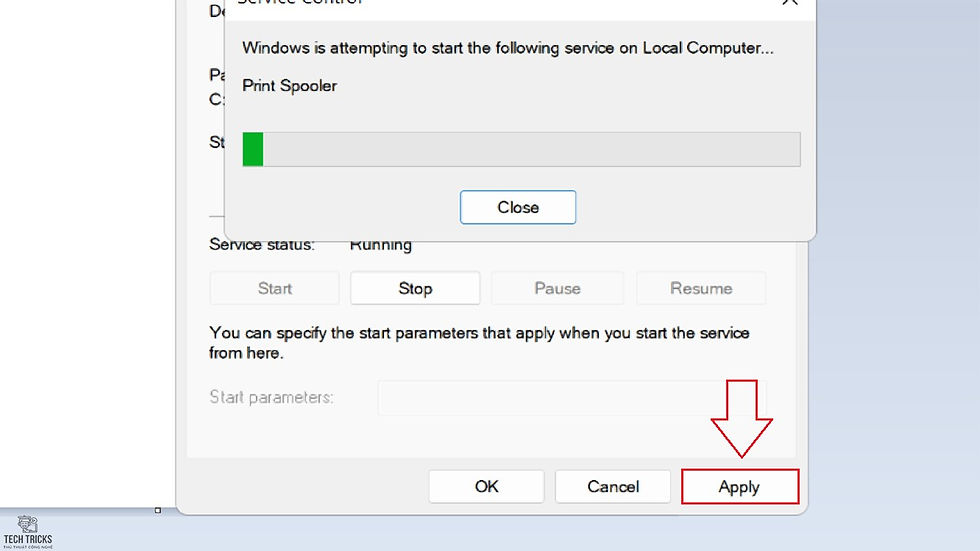Click the 'Service status:' label

click(x=262, y=245)
